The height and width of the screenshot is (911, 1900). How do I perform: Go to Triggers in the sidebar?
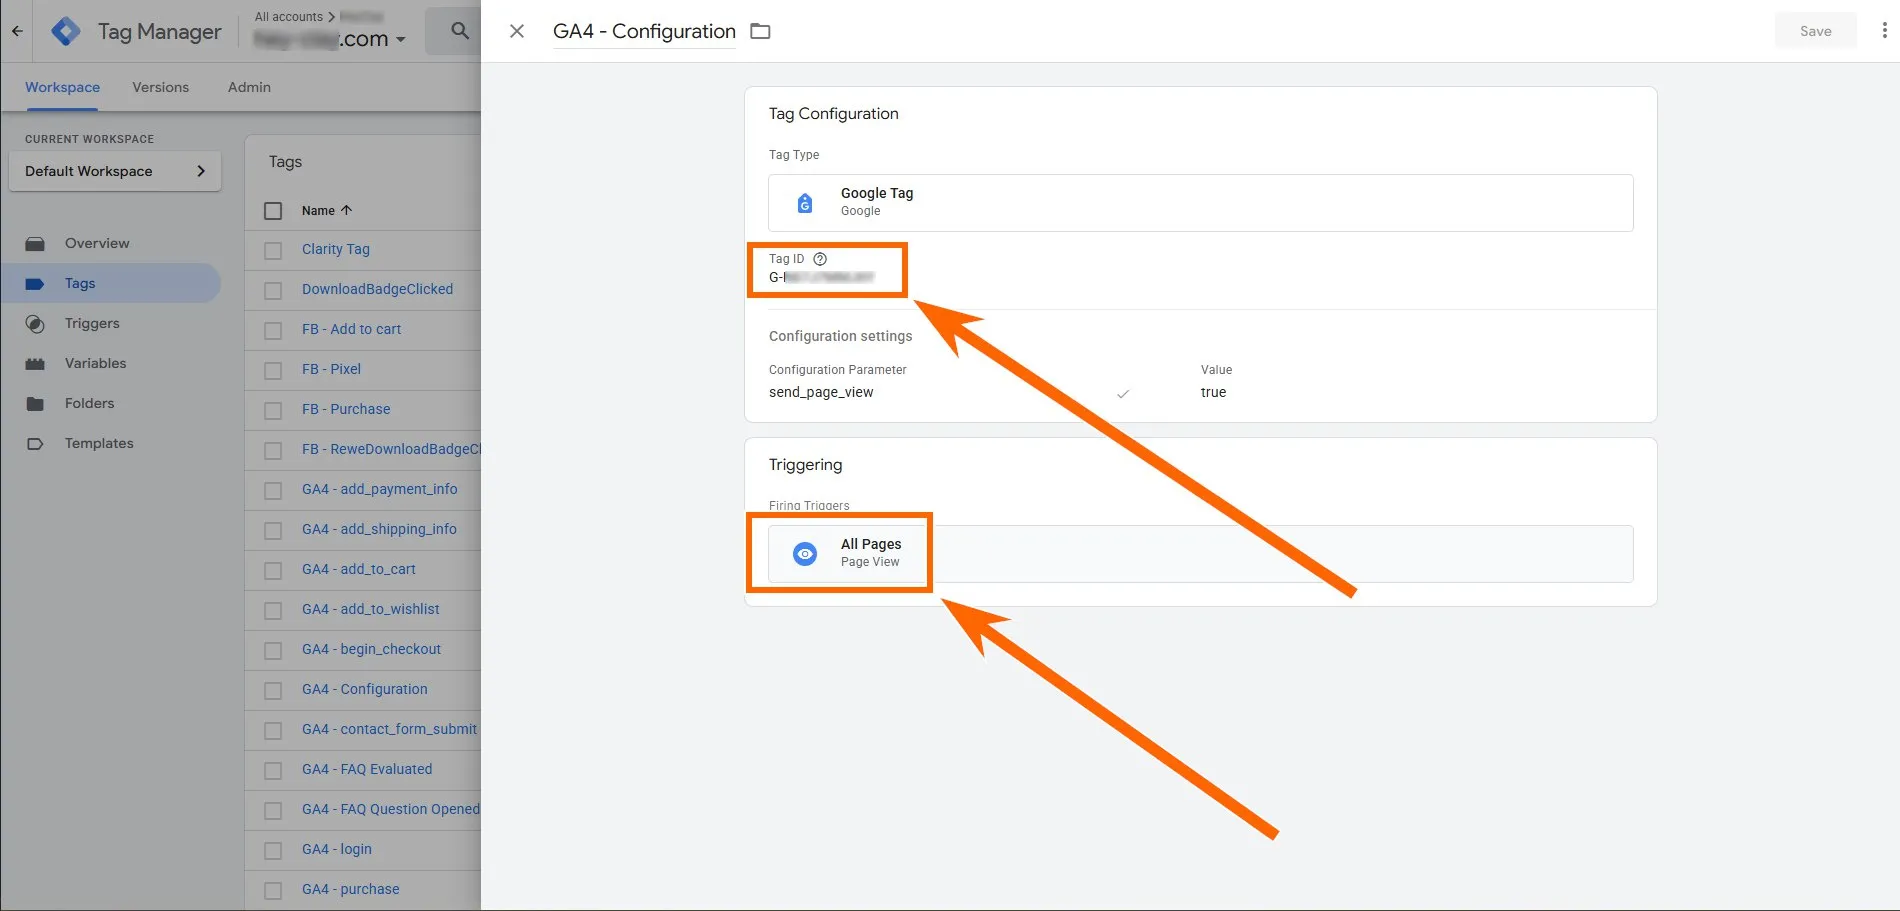[92, 323]
